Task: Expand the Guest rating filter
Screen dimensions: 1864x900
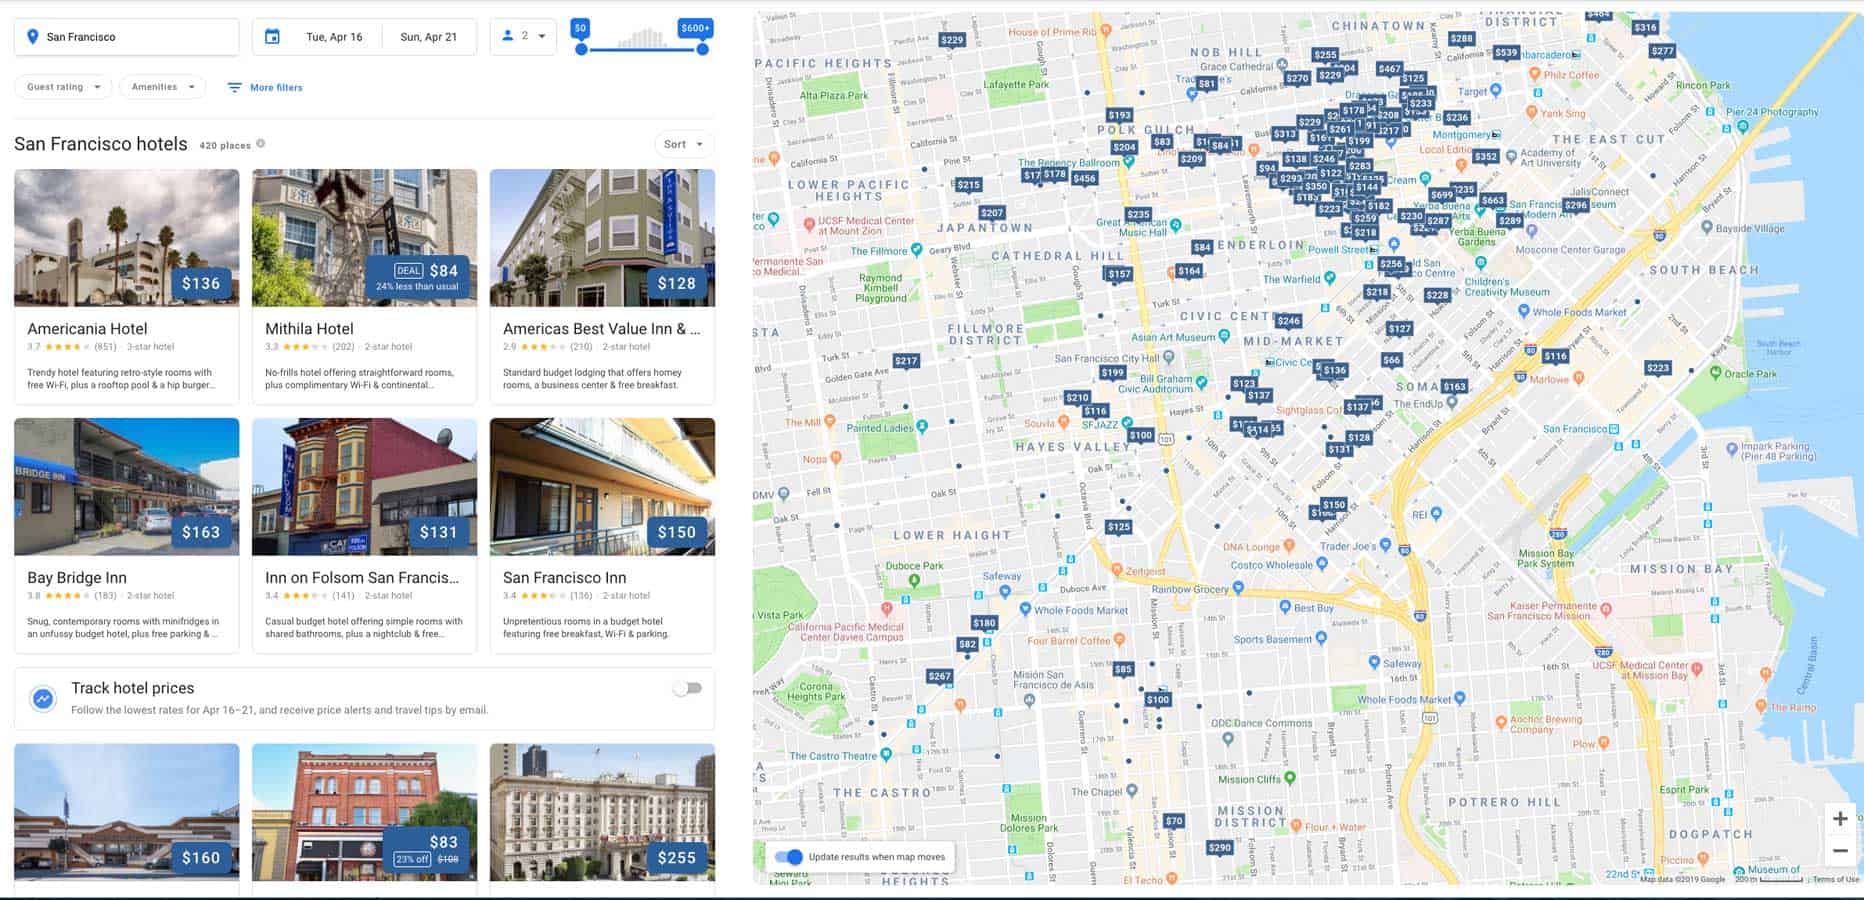Action: 62,87
